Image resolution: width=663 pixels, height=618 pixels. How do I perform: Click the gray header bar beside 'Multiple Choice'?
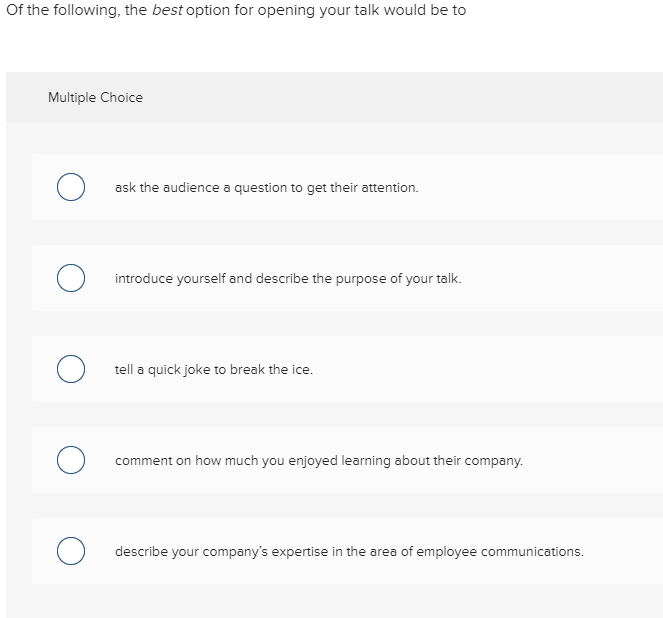click(400, 97)
